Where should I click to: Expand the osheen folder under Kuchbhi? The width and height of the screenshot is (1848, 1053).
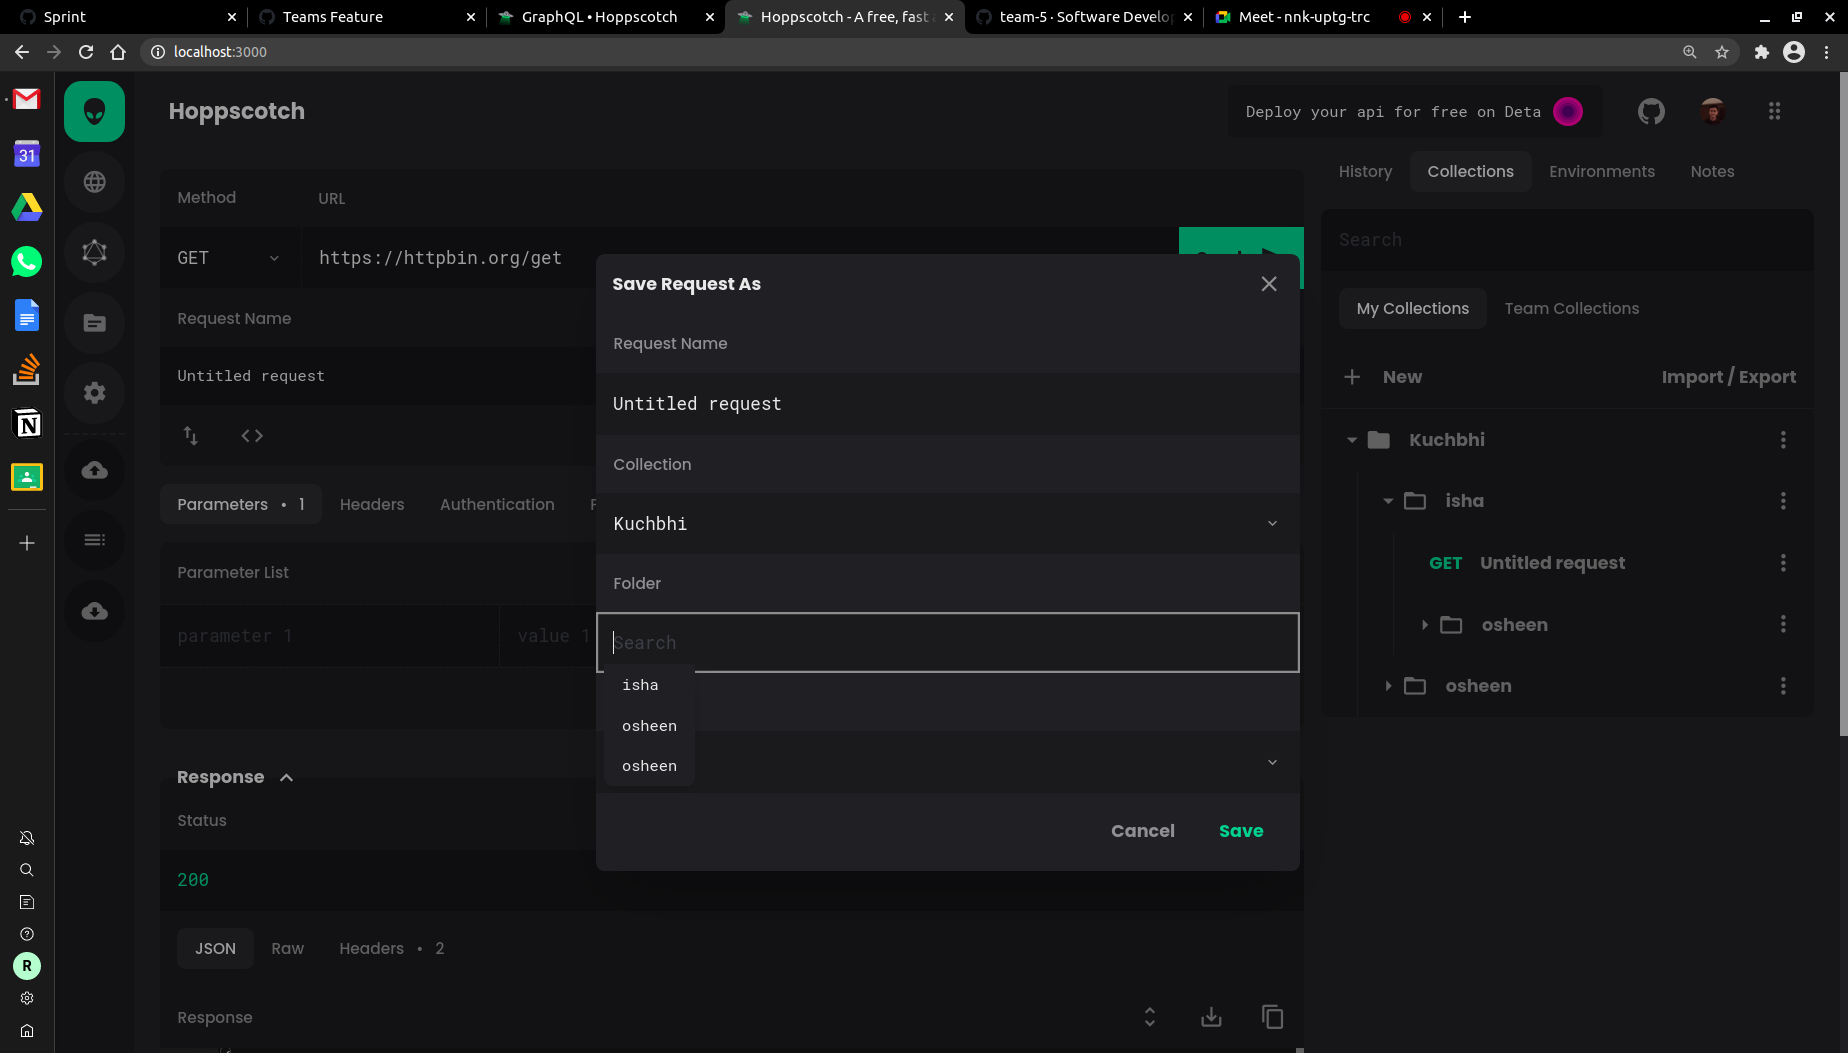(1388, 686)
